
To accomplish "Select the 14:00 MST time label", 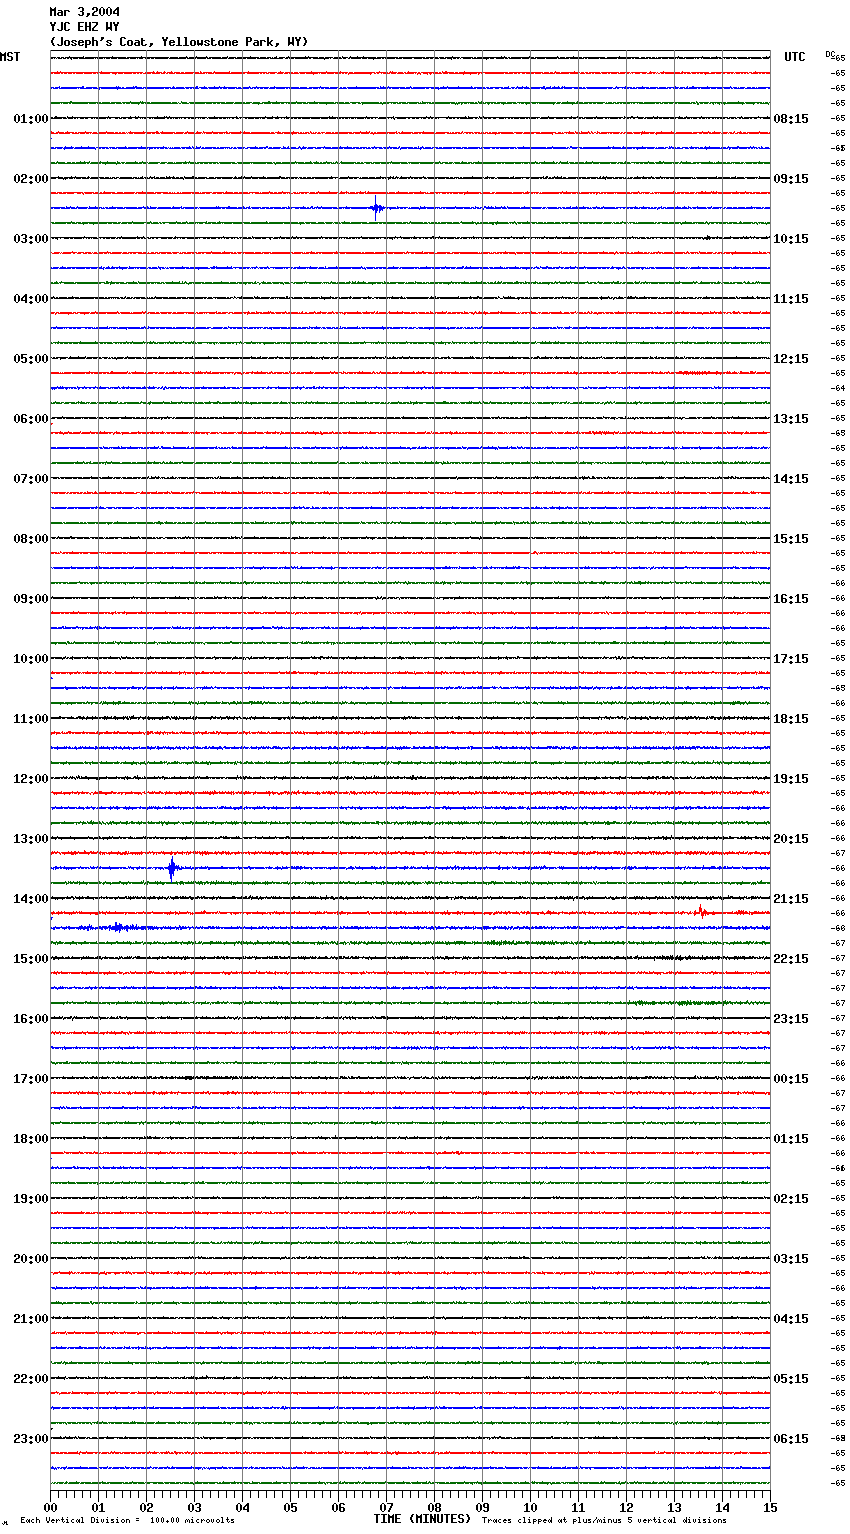I will (x=31, y=899).
